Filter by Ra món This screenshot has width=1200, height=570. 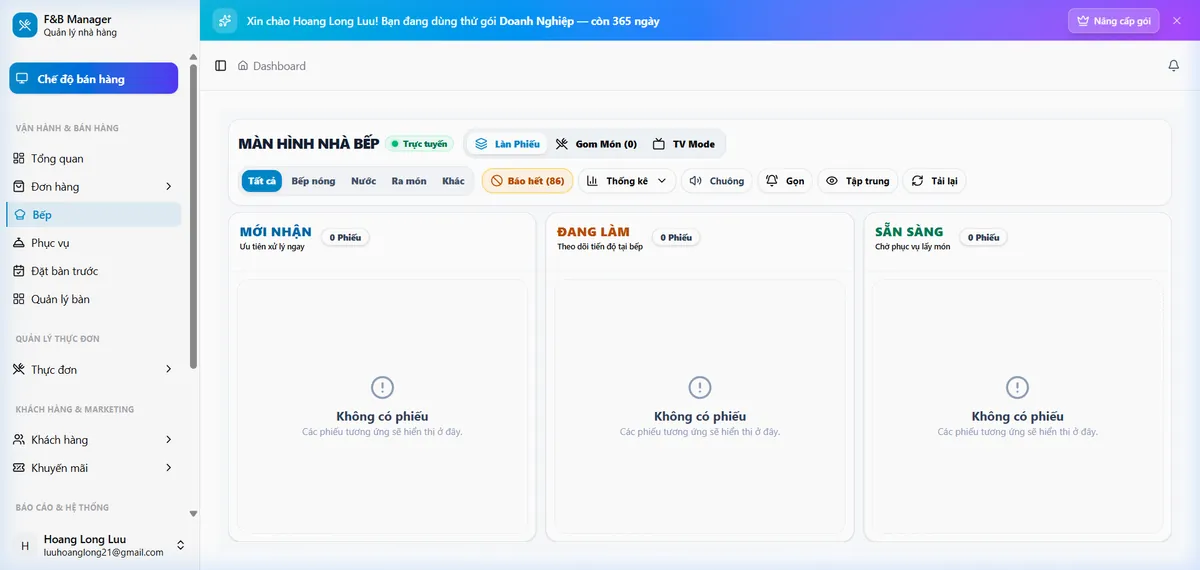409,181
